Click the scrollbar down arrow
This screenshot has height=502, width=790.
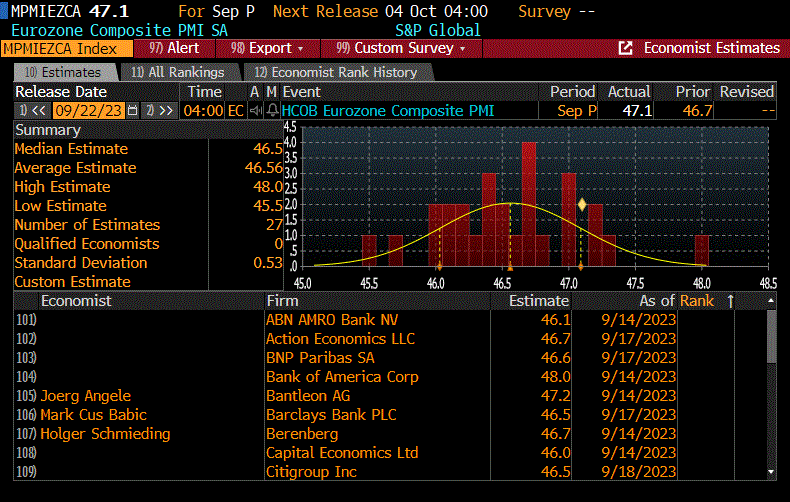pyautogui.click(x=771, y=472)
